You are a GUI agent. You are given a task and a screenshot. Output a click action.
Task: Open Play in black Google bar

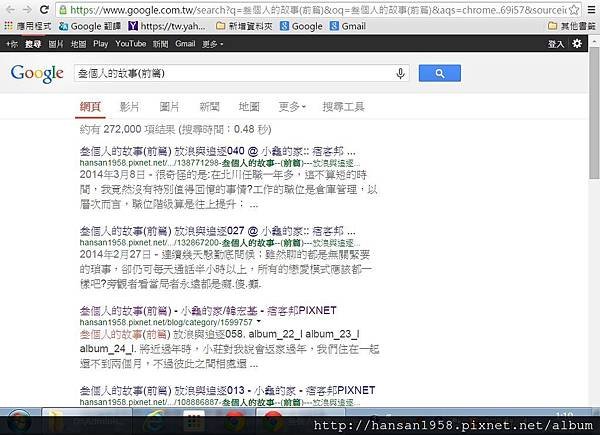pyautogui.click(x=101, y=44)
